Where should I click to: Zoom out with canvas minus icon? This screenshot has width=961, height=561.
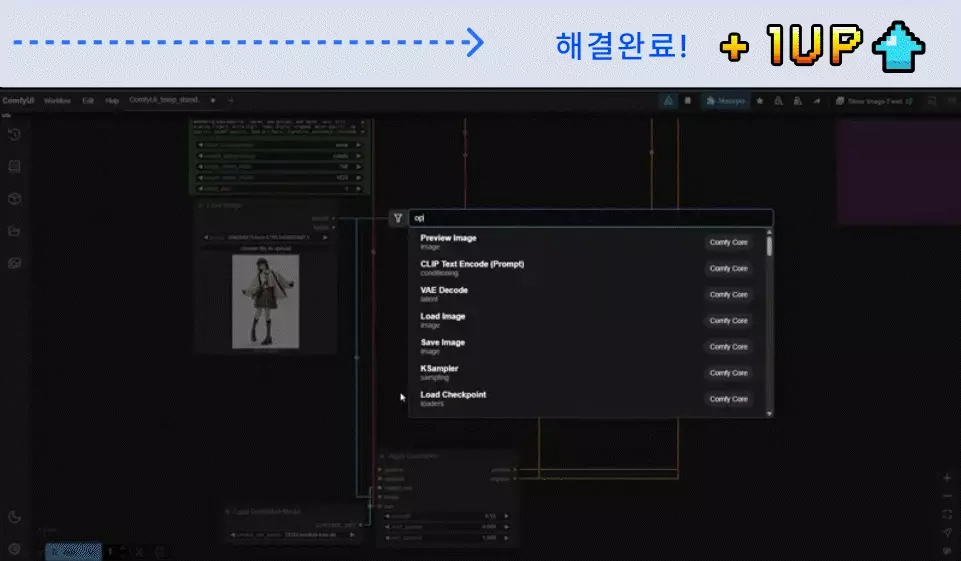coord(947,496)
